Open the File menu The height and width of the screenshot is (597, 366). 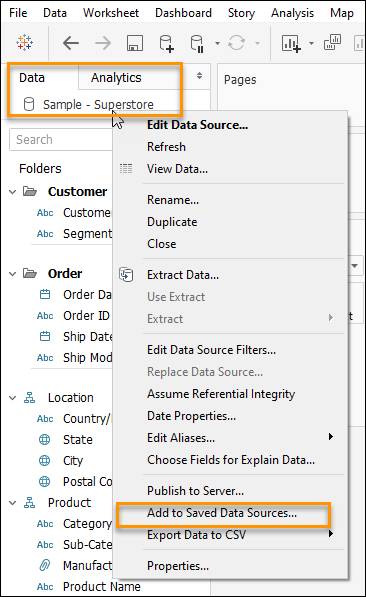tap(18, 13)
